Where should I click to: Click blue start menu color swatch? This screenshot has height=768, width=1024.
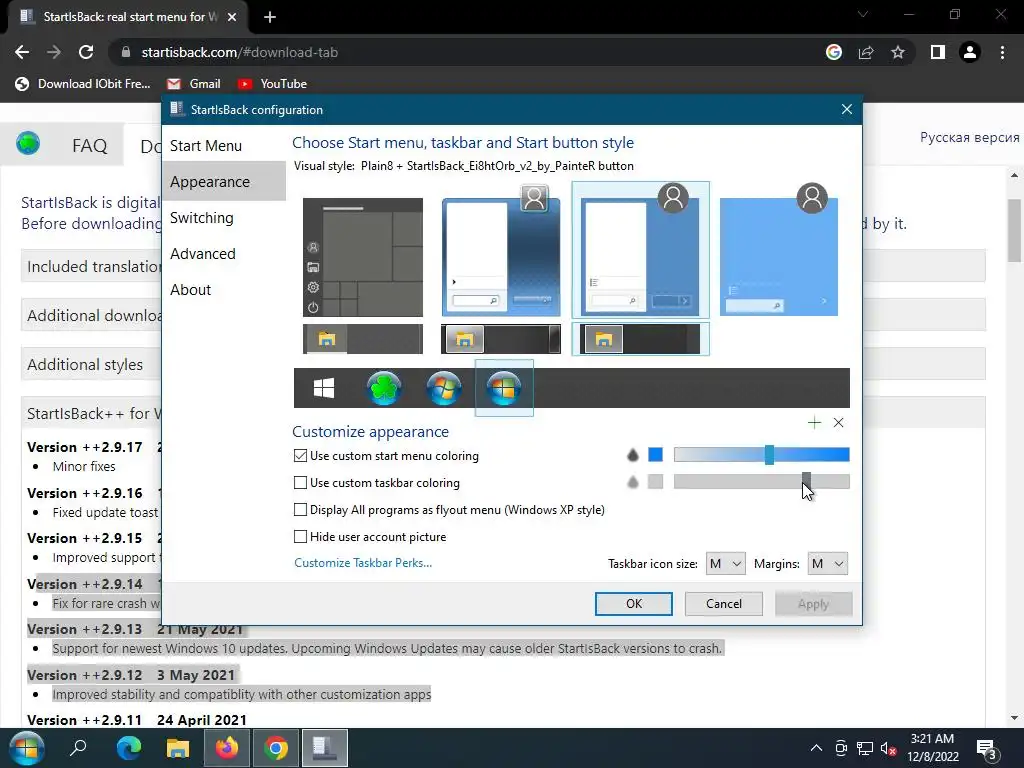[655, 455]
